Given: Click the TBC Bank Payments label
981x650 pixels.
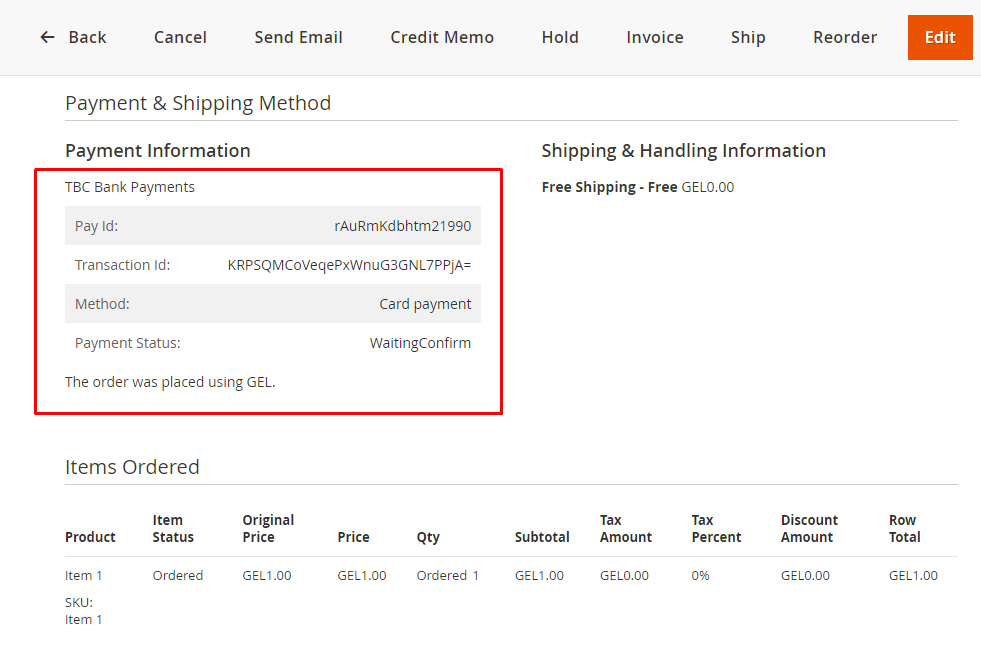Looking at the screenshot, I should click(x=130, y=187).
